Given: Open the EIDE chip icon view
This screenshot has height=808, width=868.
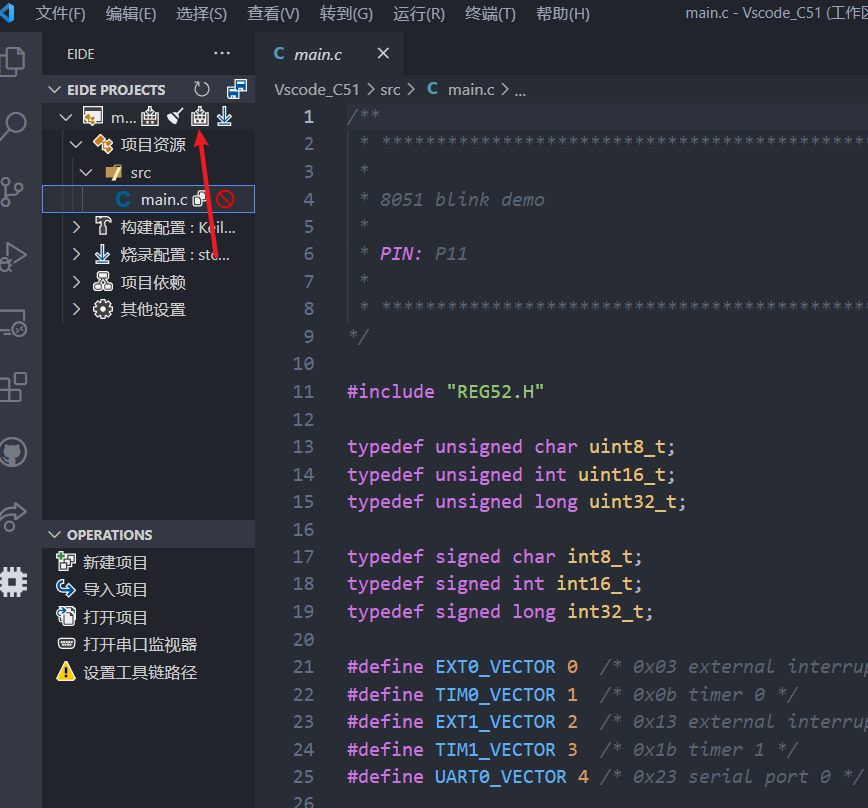Looking at the screenshot, I should click(13, 582).
